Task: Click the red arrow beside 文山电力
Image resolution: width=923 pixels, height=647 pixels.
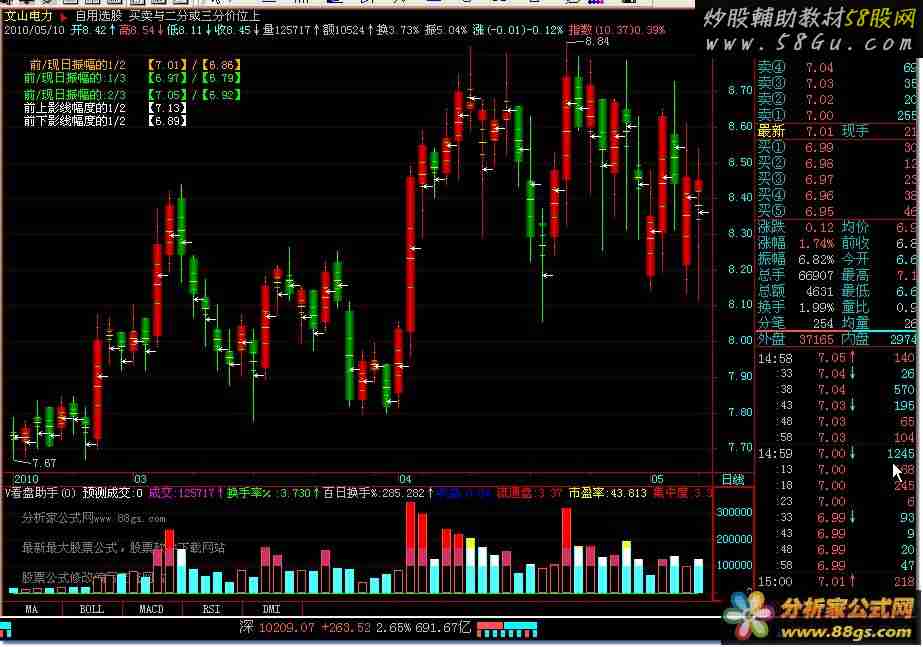Action: click(64, 16)
